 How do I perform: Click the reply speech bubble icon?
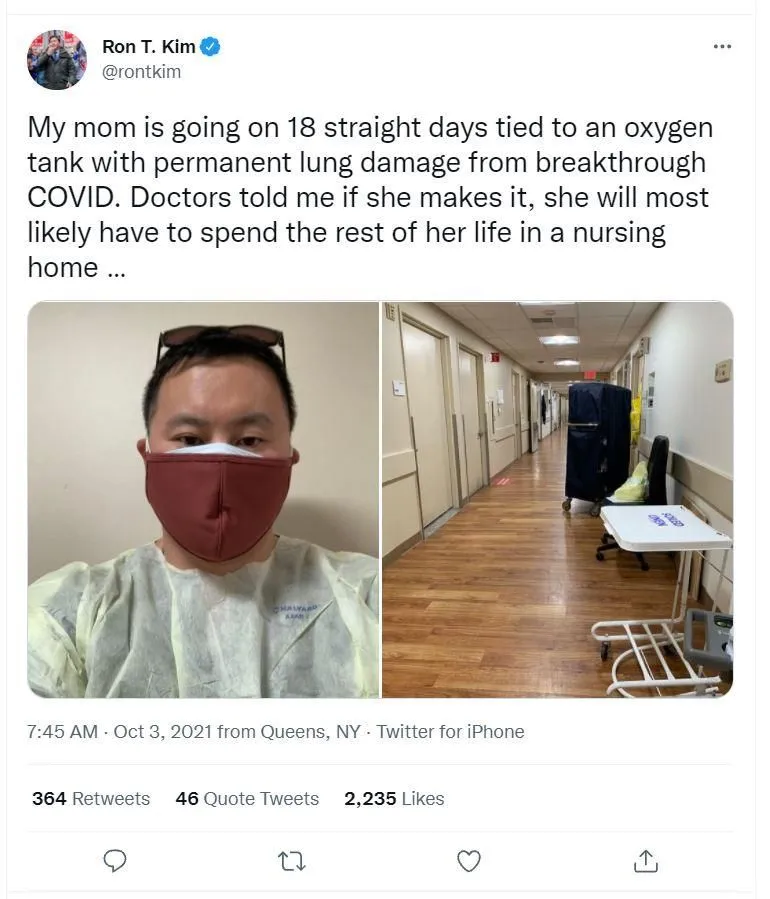115,861
